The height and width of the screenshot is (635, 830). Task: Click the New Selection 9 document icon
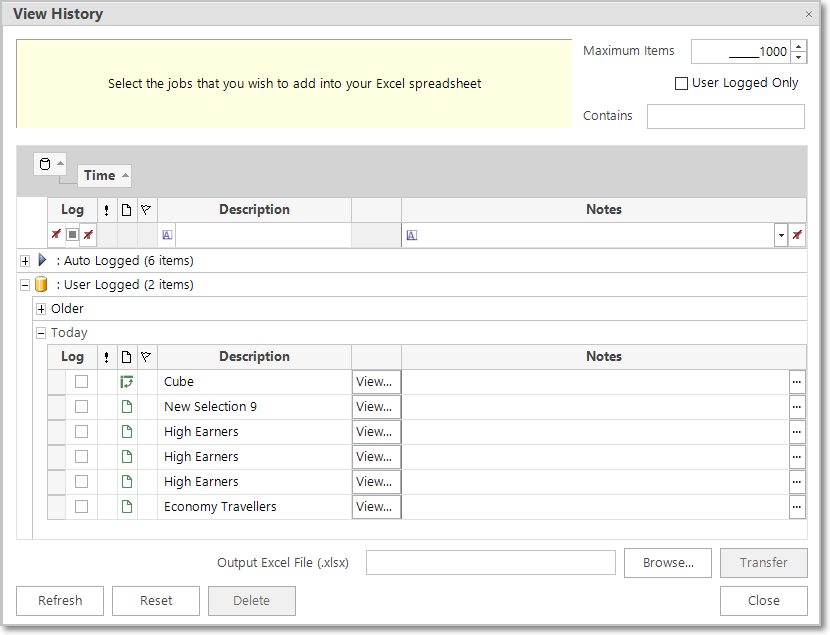tap(127, 406)
